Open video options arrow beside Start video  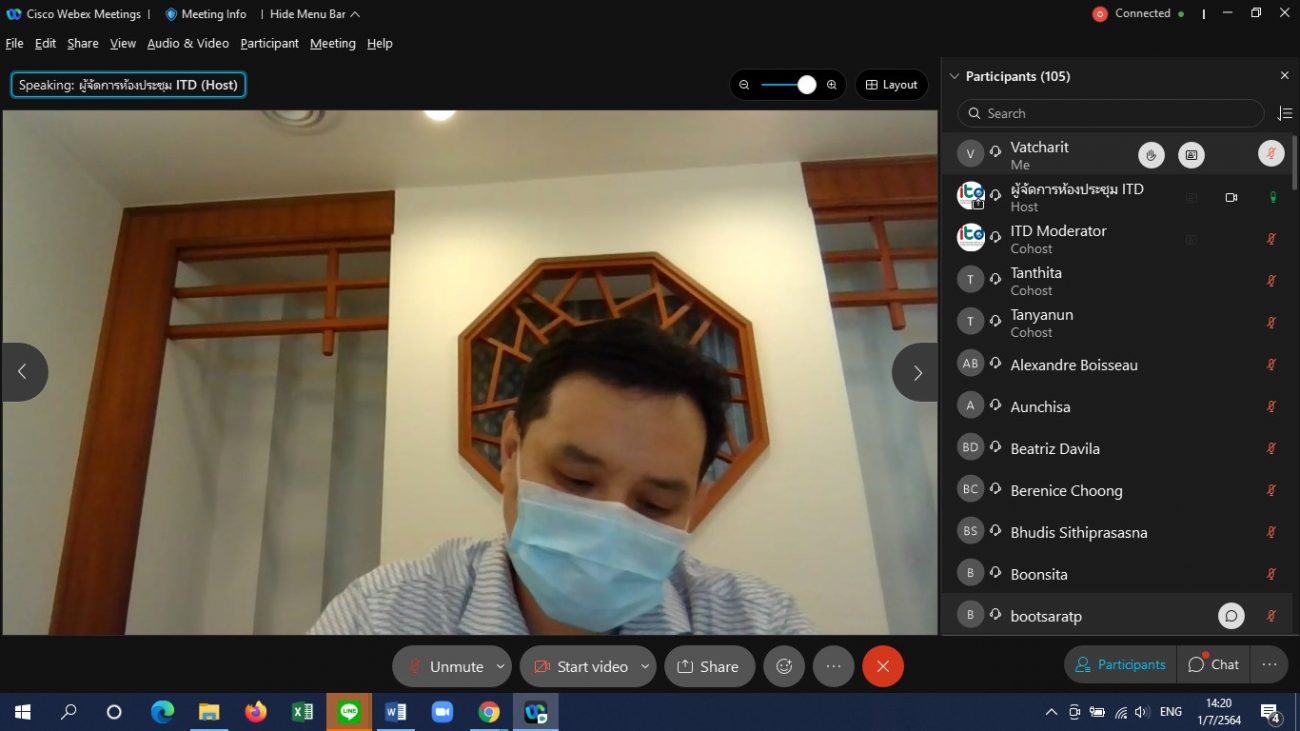645,667
